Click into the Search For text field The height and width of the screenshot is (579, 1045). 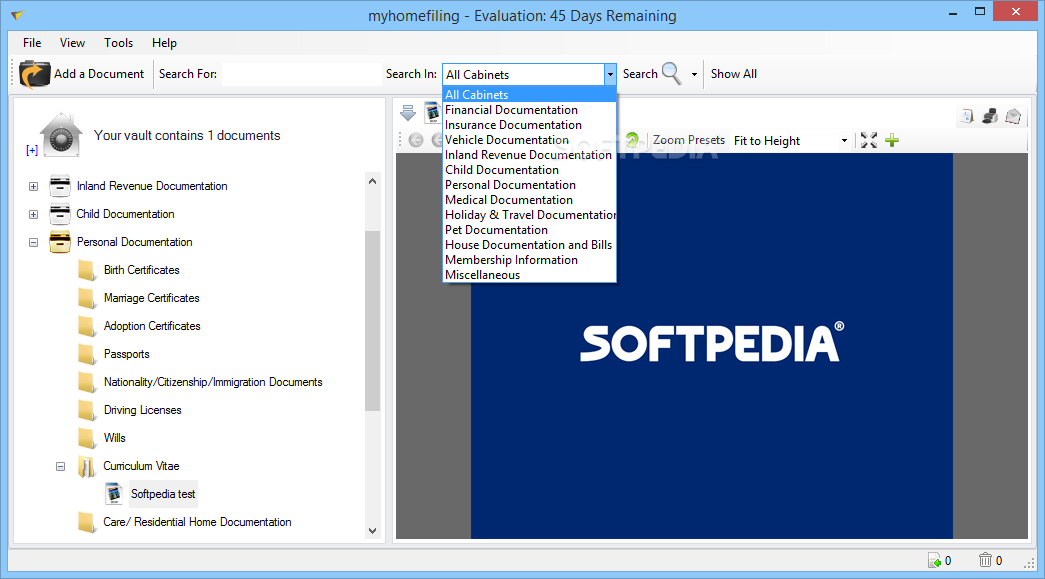click(x=301, y=74)
